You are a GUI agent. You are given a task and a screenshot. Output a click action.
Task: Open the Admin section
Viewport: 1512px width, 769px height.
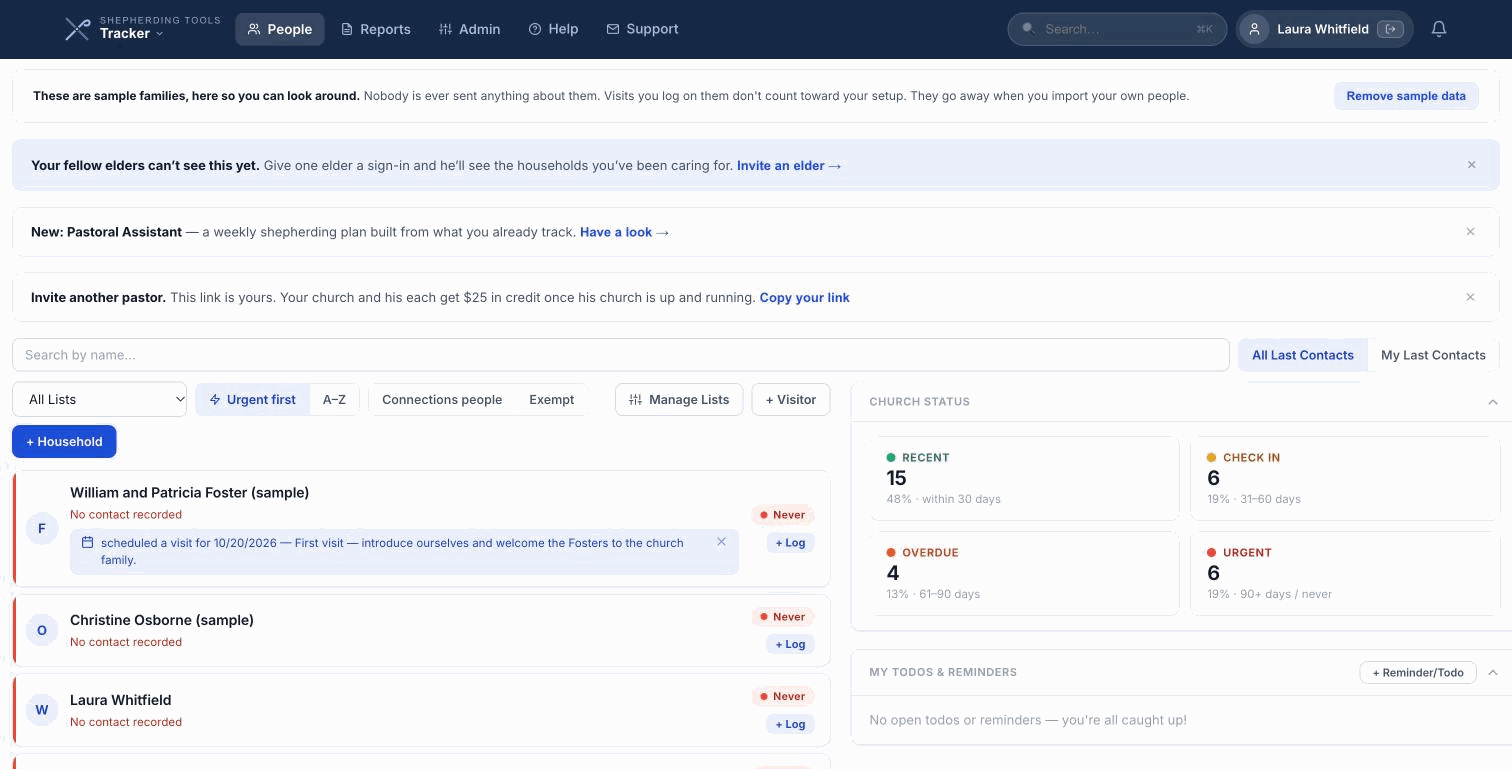point(469,29)
